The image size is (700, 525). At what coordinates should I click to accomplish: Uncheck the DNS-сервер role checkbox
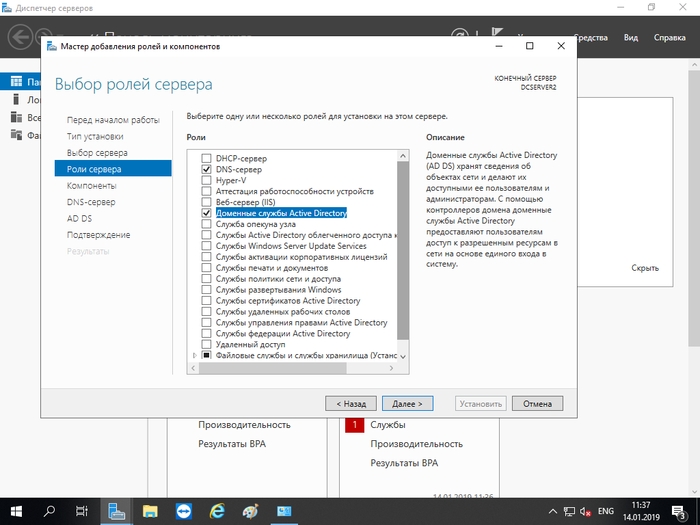click(206, 169)
